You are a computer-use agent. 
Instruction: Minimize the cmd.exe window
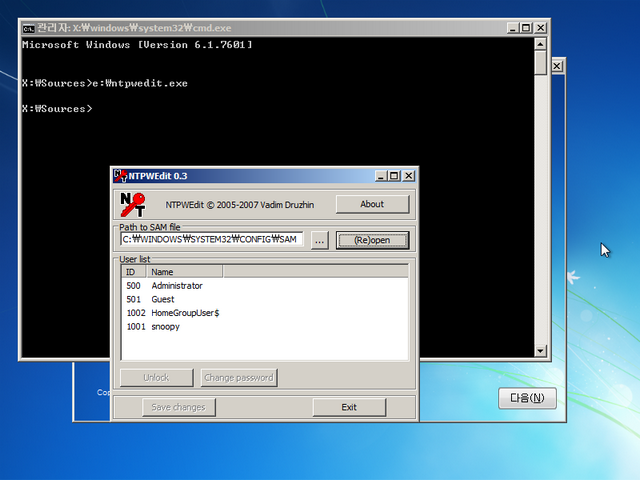coord(513,28)
